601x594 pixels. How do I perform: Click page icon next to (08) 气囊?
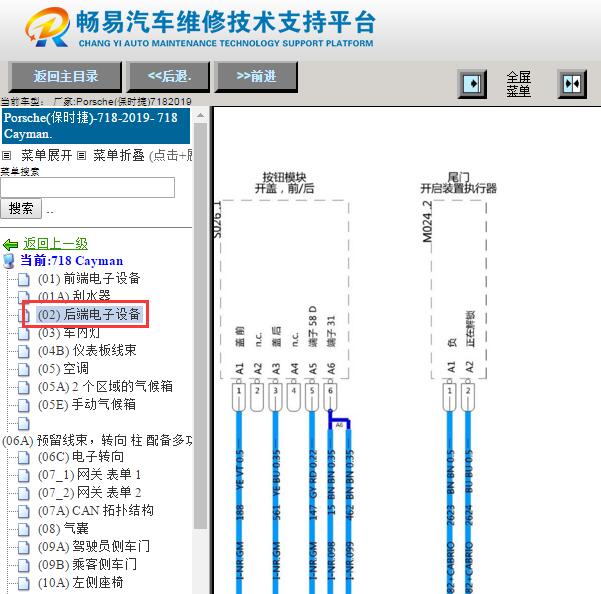coord(23,530)
